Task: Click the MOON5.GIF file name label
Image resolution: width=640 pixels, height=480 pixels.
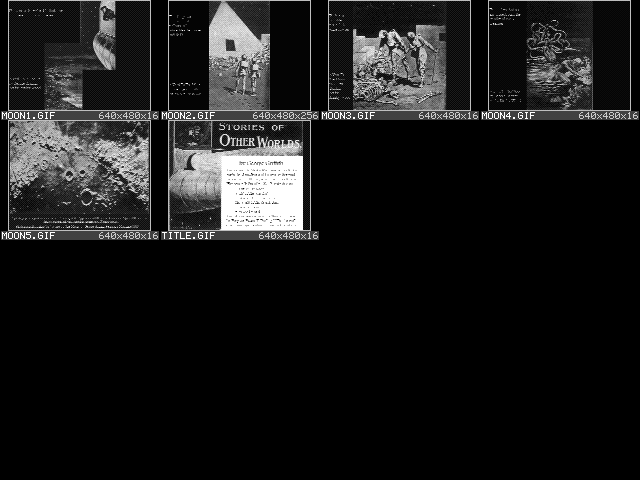Action: coord(28,236)
